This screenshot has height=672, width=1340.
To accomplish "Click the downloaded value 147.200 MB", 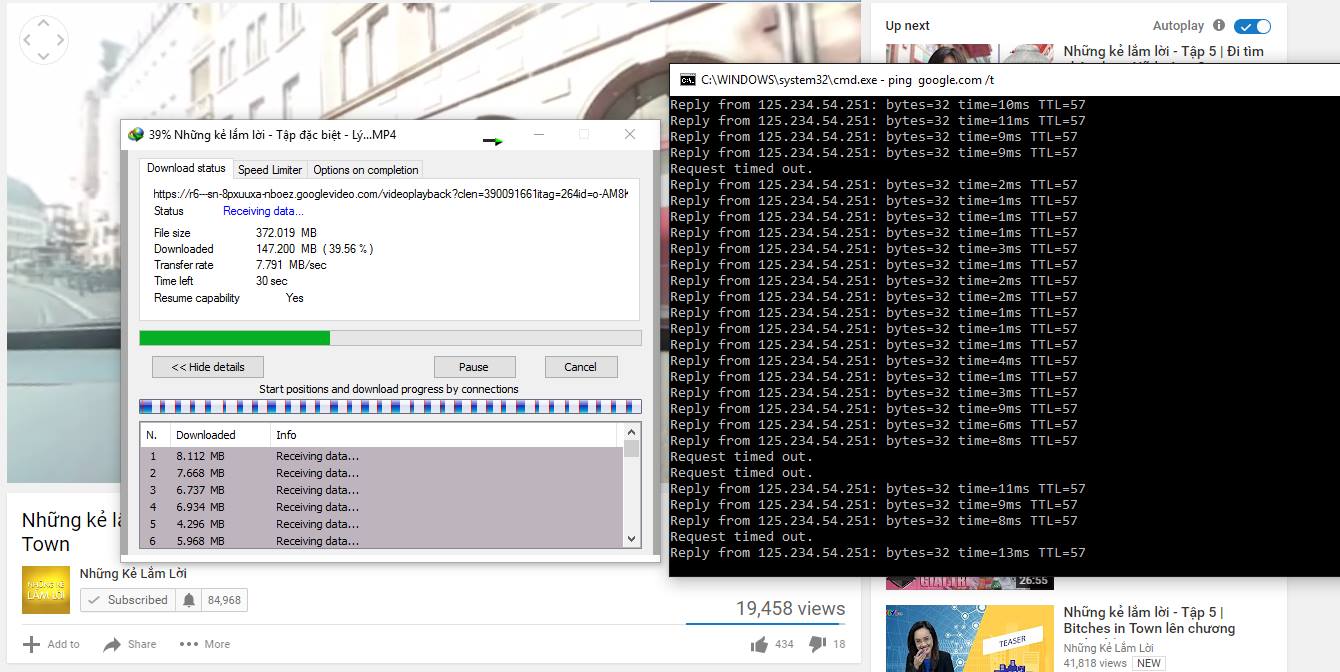I will click(x=286, y=249).
